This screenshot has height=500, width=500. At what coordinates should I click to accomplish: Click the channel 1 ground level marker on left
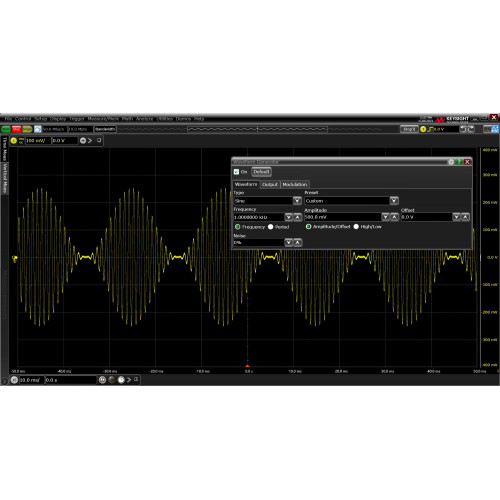point(14,259)
